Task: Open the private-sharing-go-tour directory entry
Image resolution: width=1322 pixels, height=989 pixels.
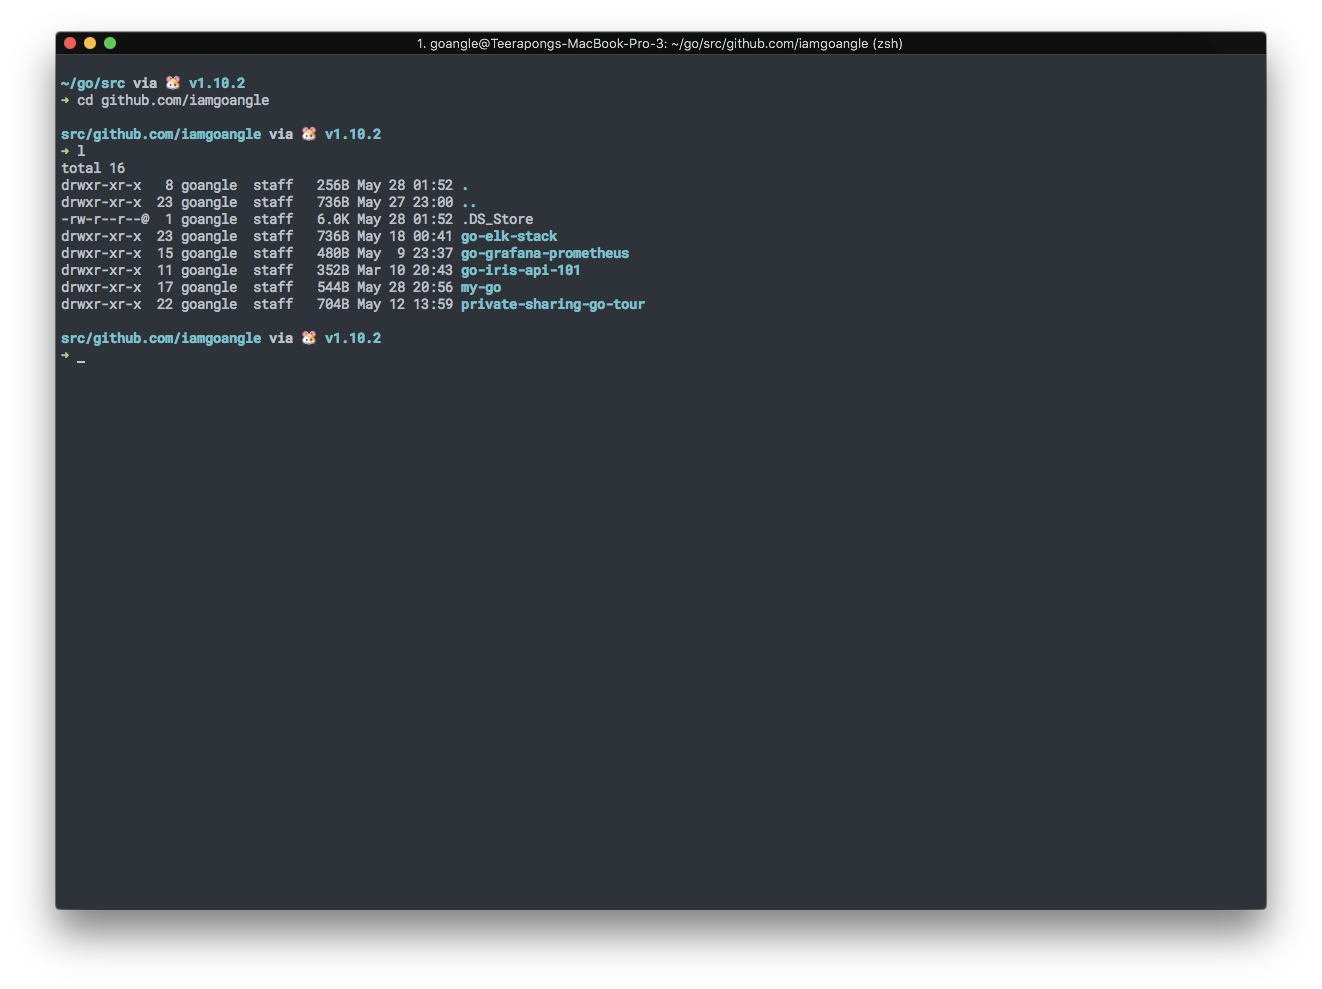Action: point(552,304)
